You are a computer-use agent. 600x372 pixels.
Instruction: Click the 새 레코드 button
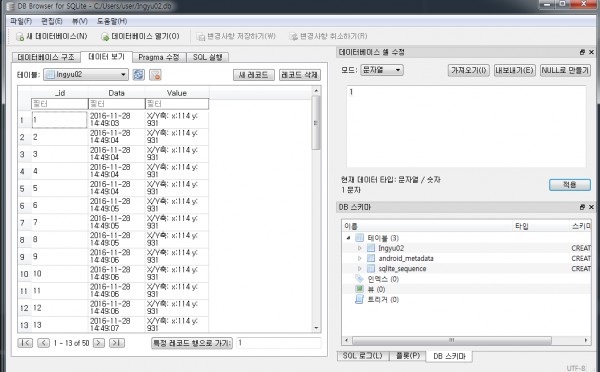(254, 75)
